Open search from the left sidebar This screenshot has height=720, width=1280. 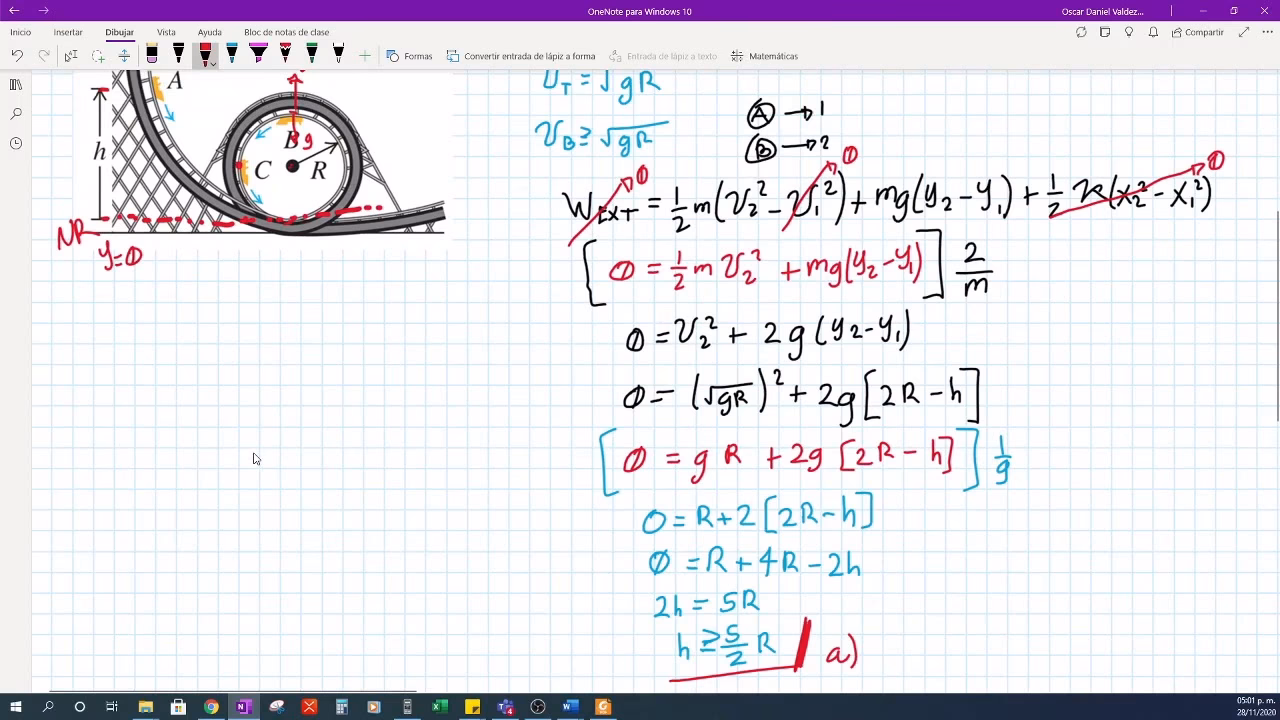coord(16,114)
